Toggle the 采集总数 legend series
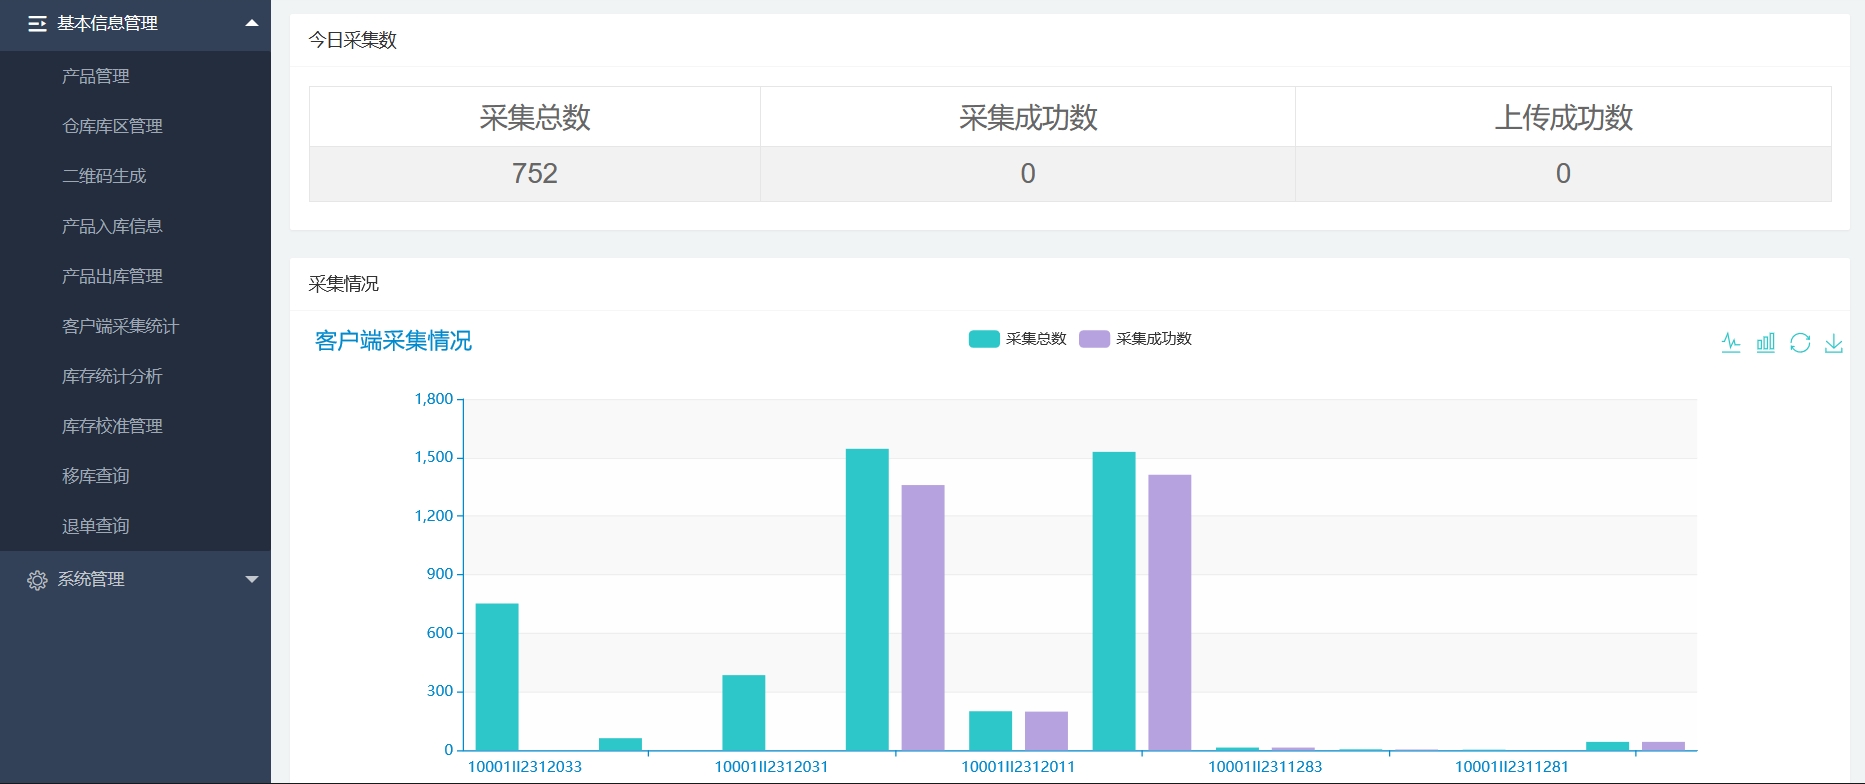 click(x=1018, y=339)
